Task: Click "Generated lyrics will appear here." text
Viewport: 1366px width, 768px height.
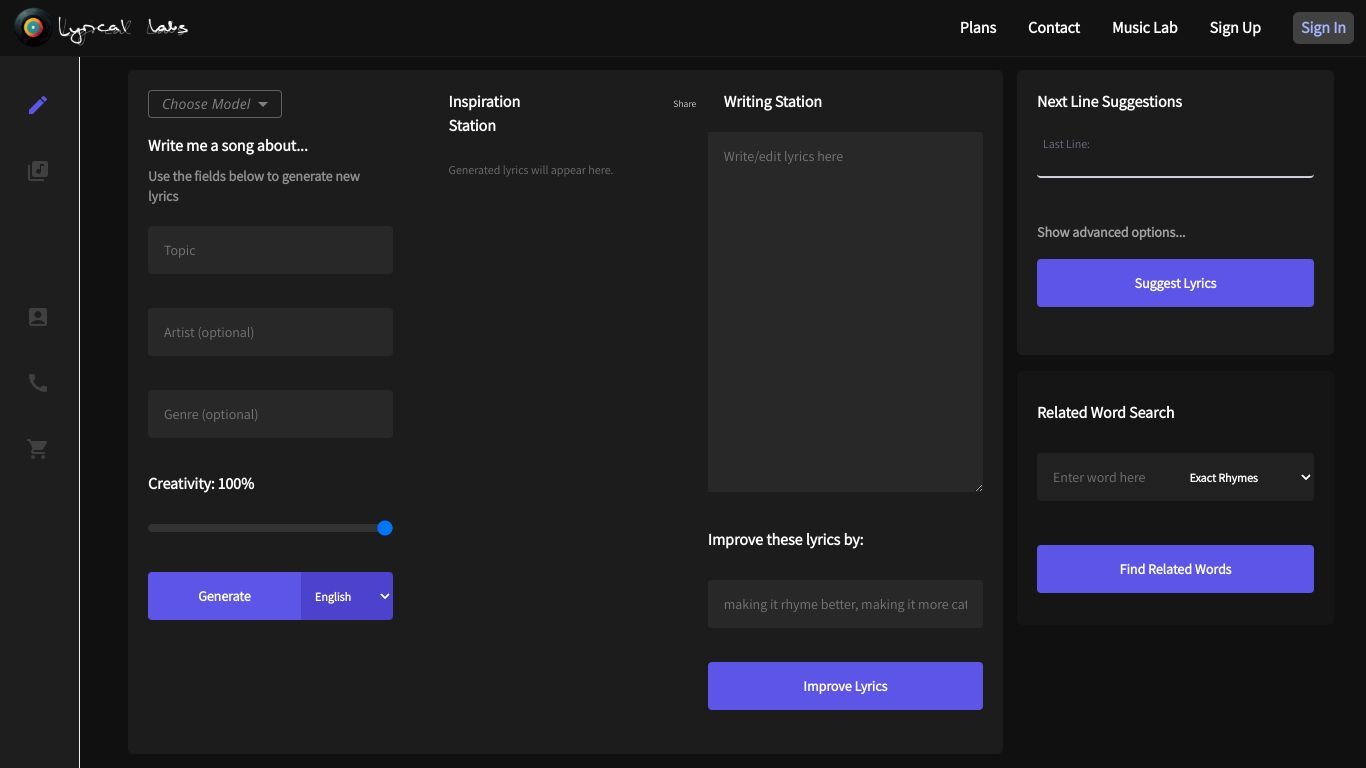Action: pos(531,170)
